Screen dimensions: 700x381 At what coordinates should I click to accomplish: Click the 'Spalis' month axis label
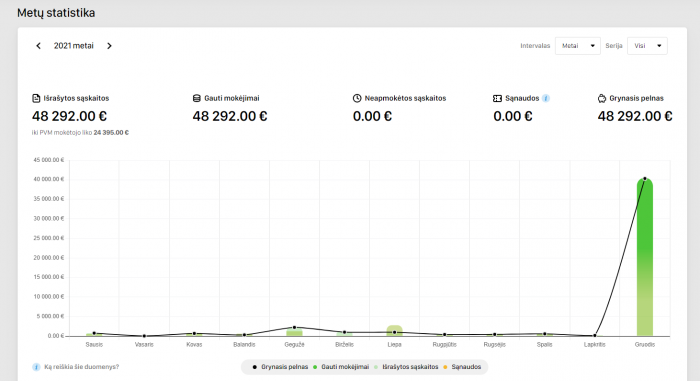(x=545, y=344)
